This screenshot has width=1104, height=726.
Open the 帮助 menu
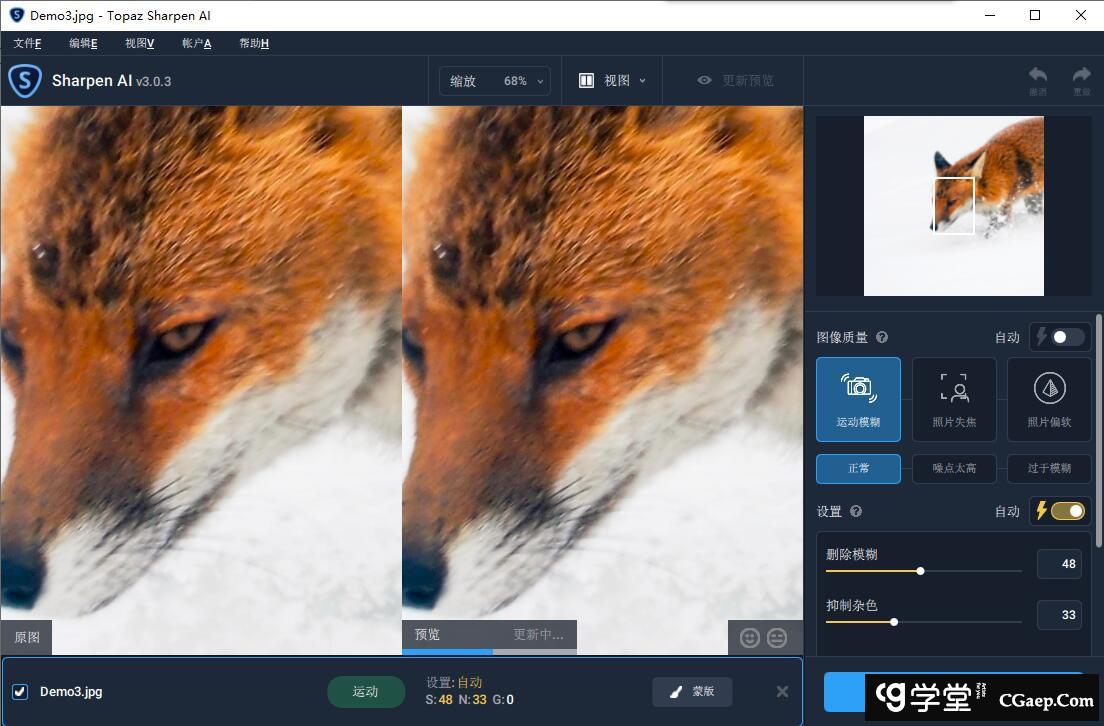253,43
